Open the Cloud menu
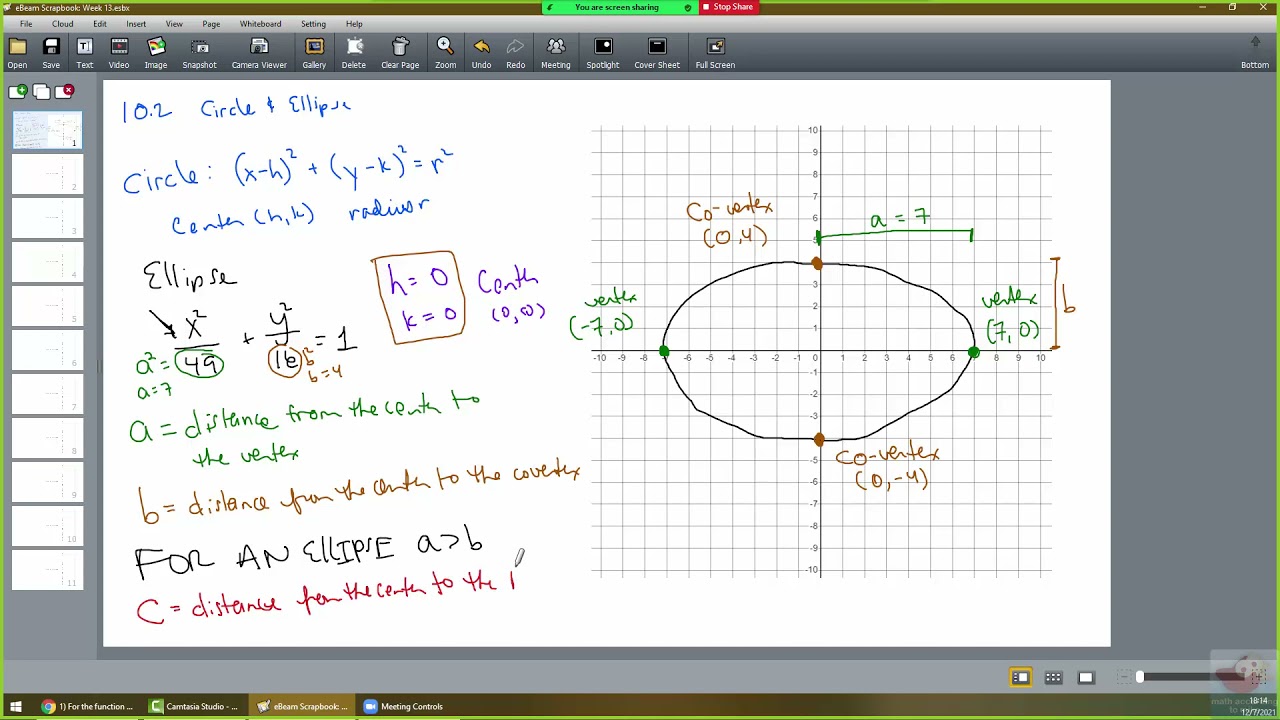The height and width of the screenshot is (720, 1280). point(62,24)
